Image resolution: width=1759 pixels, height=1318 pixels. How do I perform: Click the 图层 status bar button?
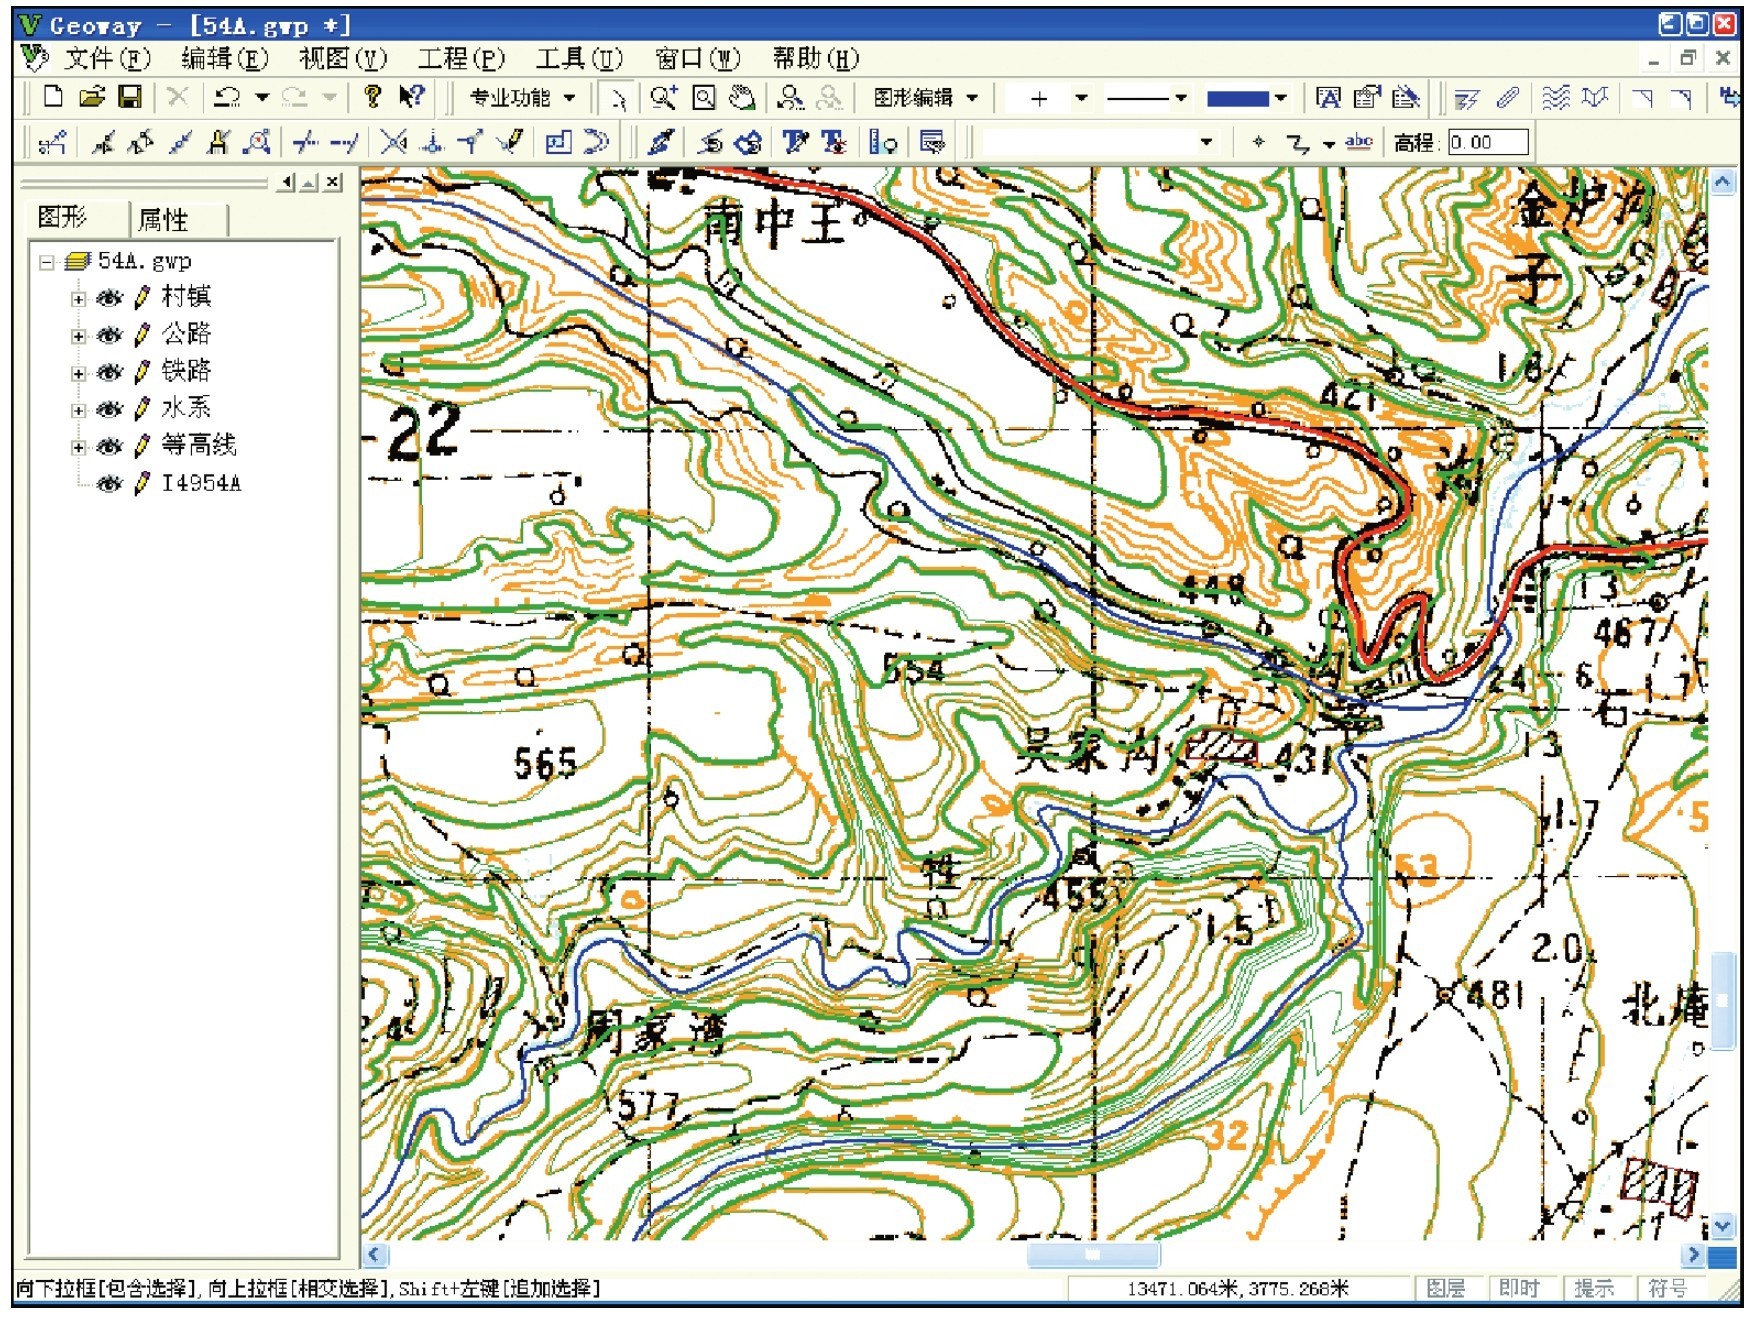[1445, 1288]
